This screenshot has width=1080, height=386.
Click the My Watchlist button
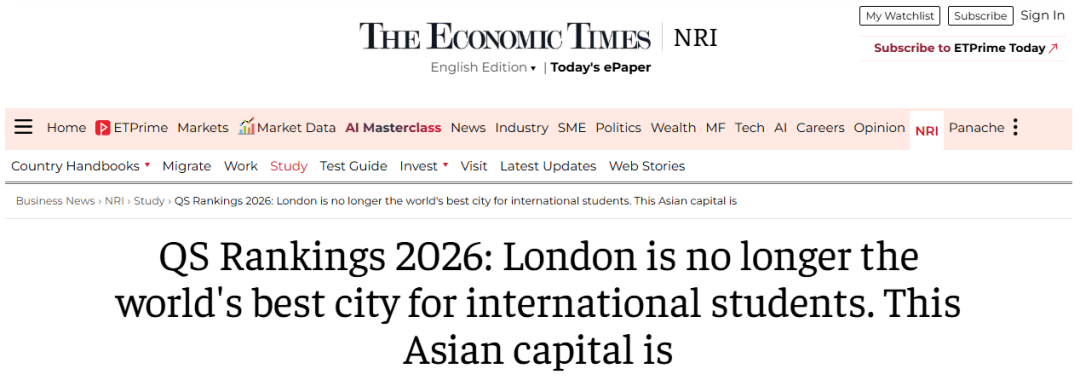click(900, 16)
